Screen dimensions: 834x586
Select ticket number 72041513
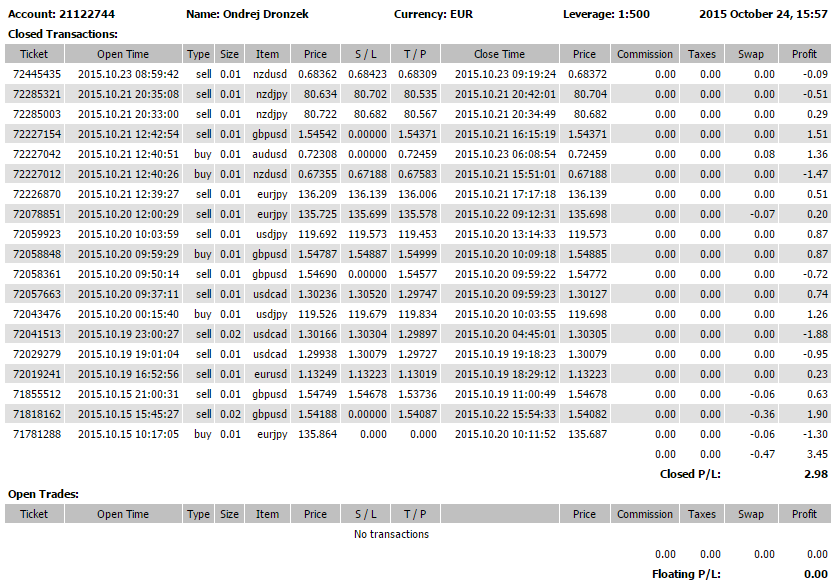pyautogui.click(x=37, y=334)
